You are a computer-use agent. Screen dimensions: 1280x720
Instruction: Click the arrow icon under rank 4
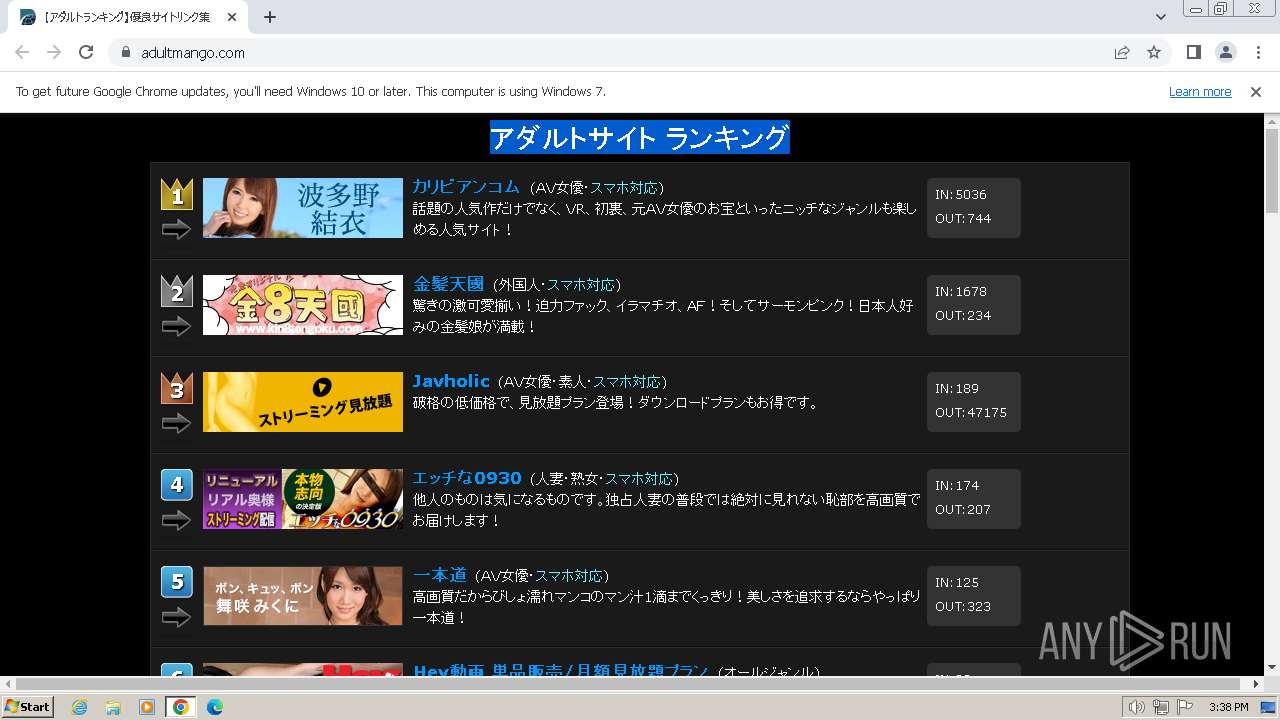[x=176, y=521]
